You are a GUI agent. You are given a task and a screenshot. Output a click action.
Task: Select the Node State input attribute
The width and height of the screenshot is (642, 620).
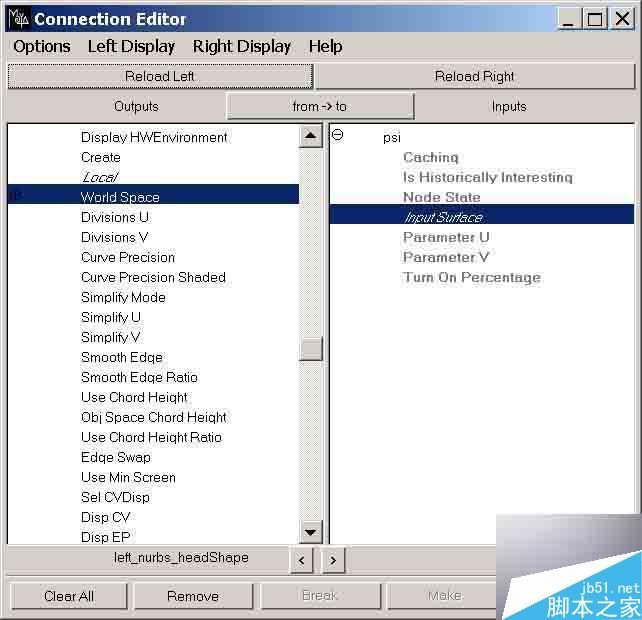pos(442,197)
